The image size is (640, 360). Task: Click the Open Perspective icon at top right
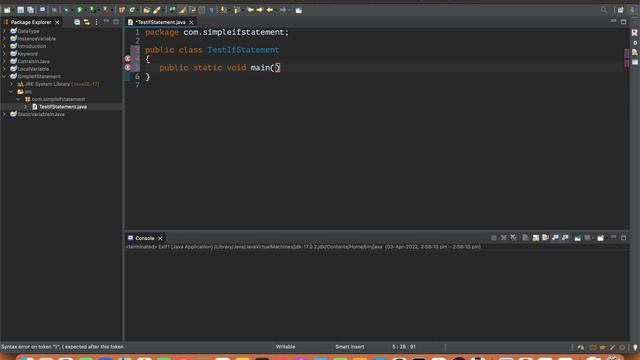click(x=620, y=10)
